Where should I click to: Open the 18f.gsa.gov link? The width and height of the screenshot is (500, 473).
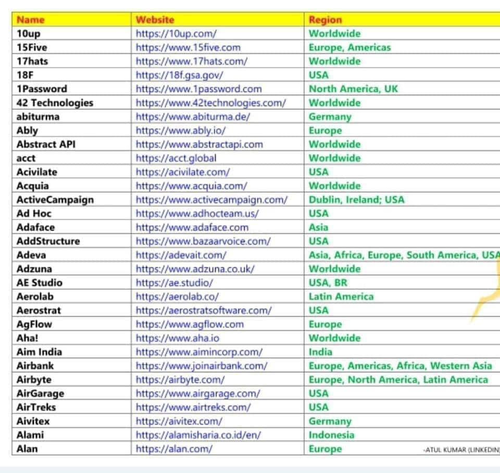179,75
